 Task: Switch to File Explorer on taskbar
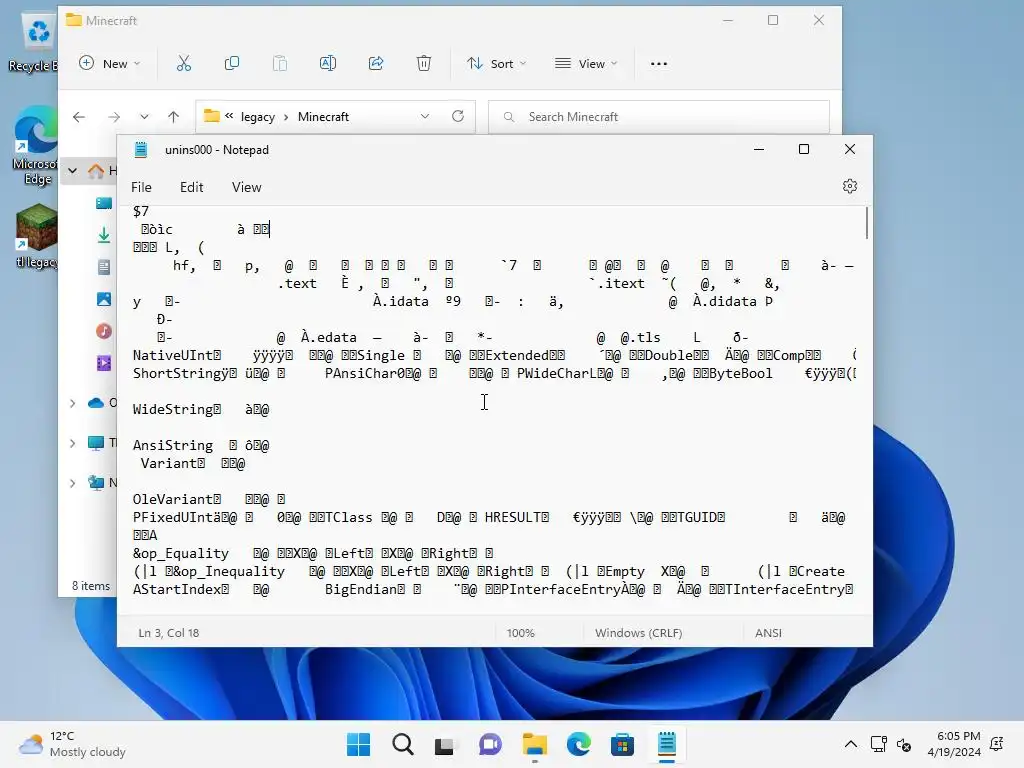point(534,744)
